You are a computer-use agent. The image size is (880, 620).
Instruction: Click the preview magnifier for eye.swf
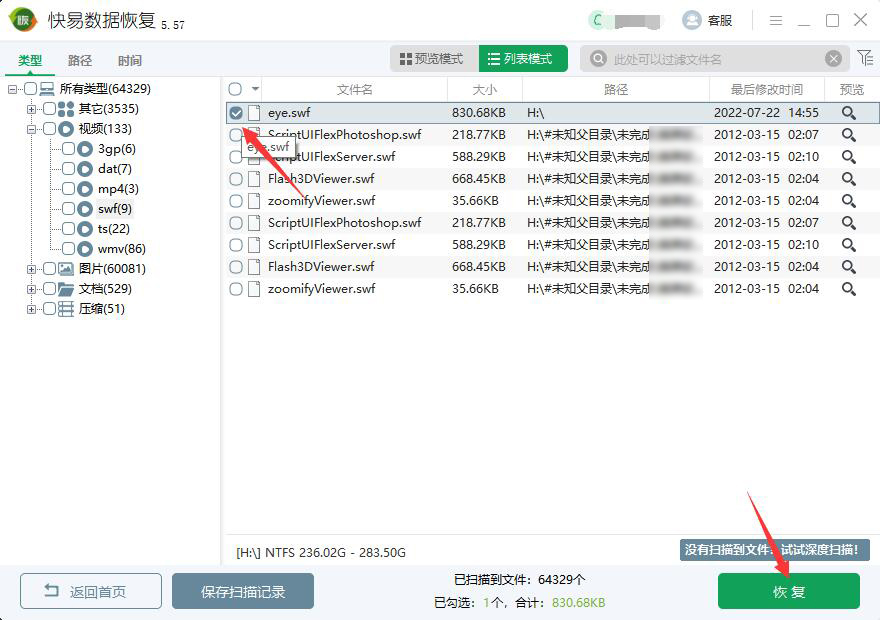coord(849,113)
